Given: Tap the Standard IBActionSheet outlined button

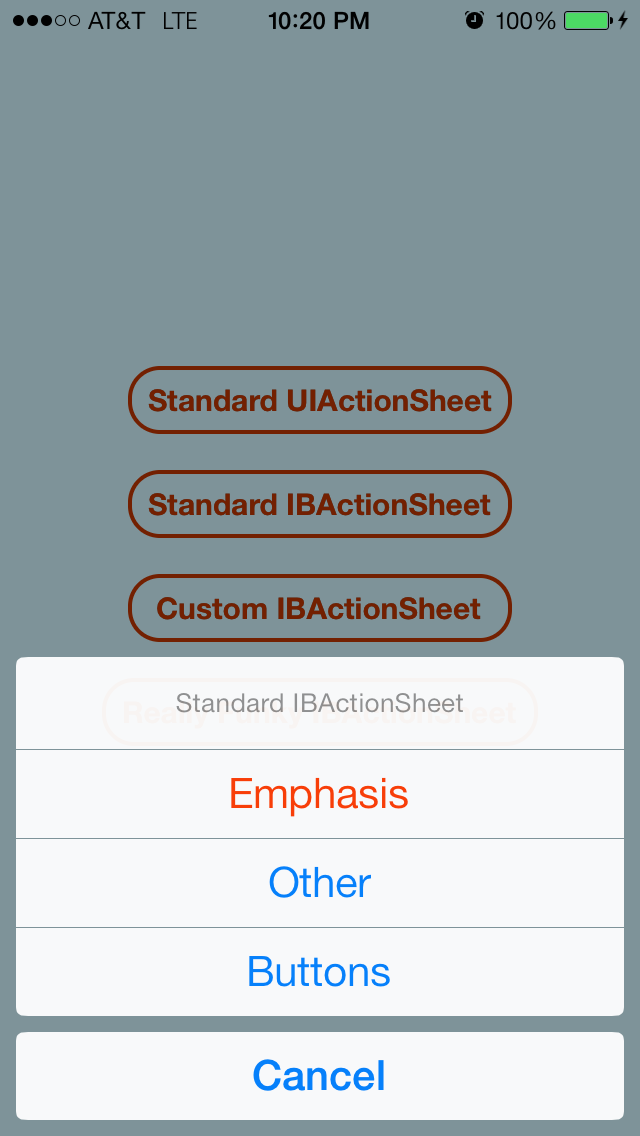Looking at the screenshot, I should pyautogui.click(x=320, y=504).
